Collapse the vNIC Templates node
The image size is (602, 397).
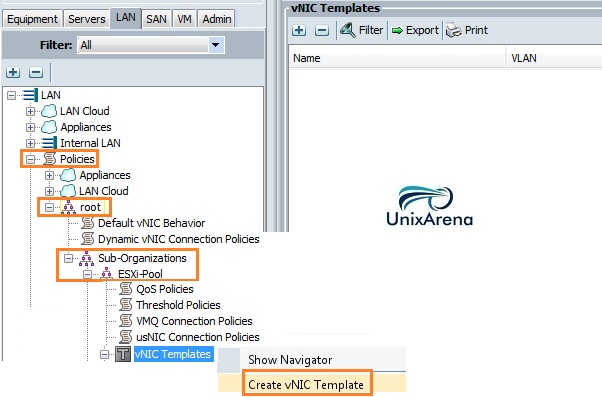click(104, 354)
